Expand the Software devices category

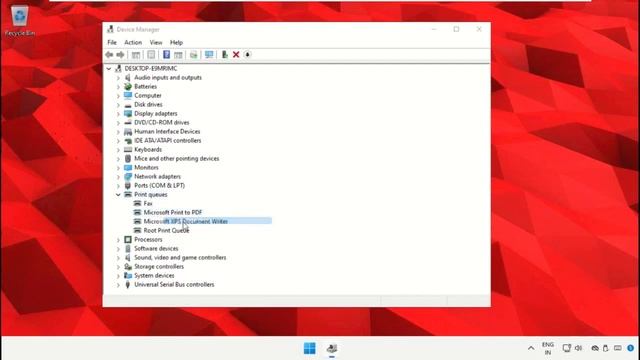[x=118, y=249]
